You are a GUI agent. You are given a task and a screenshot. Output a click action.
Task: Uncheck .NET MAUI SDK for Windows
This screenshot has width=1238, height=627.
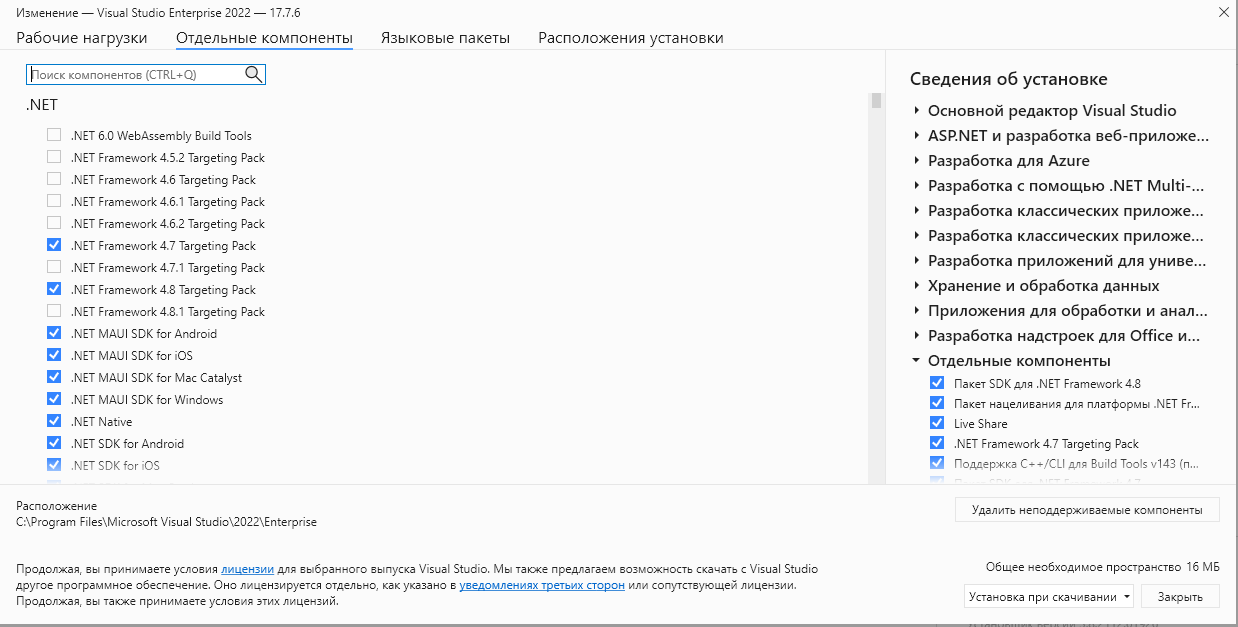click(x=54, y=399)
